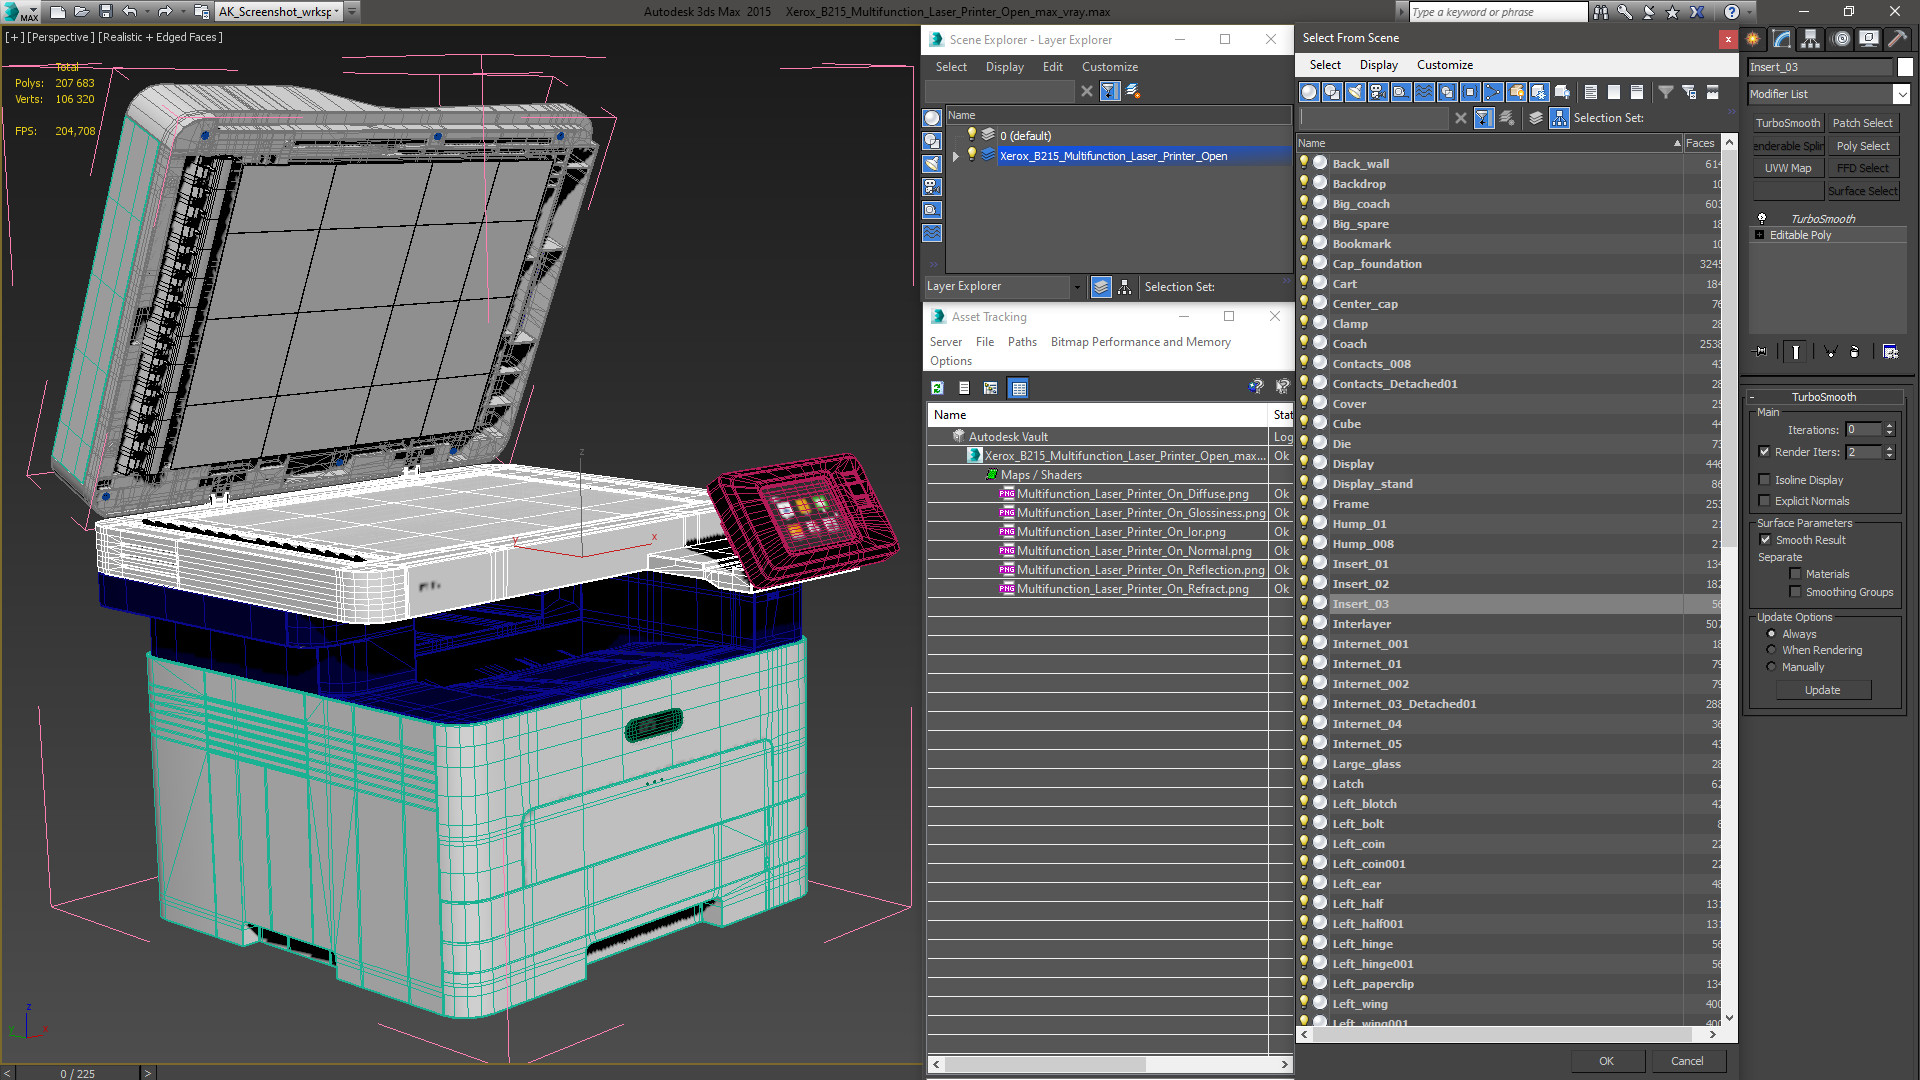Toggle TurboSmooth modifier lightbulb in stack

[1762, 218]
